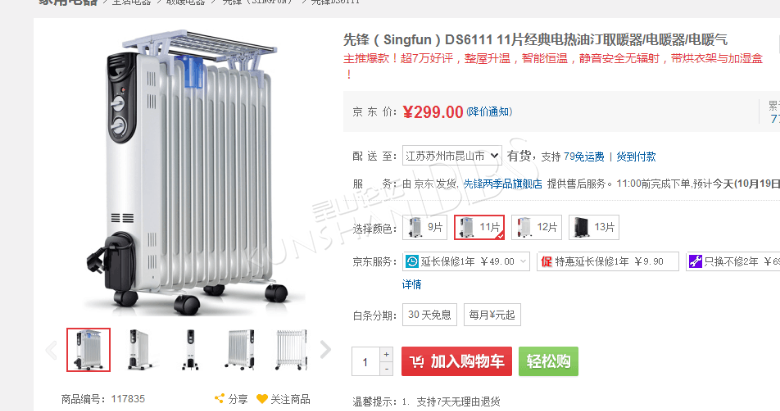780x411 pixels.
Task: Select the 11片 color swatch
Action: [480, 227]
